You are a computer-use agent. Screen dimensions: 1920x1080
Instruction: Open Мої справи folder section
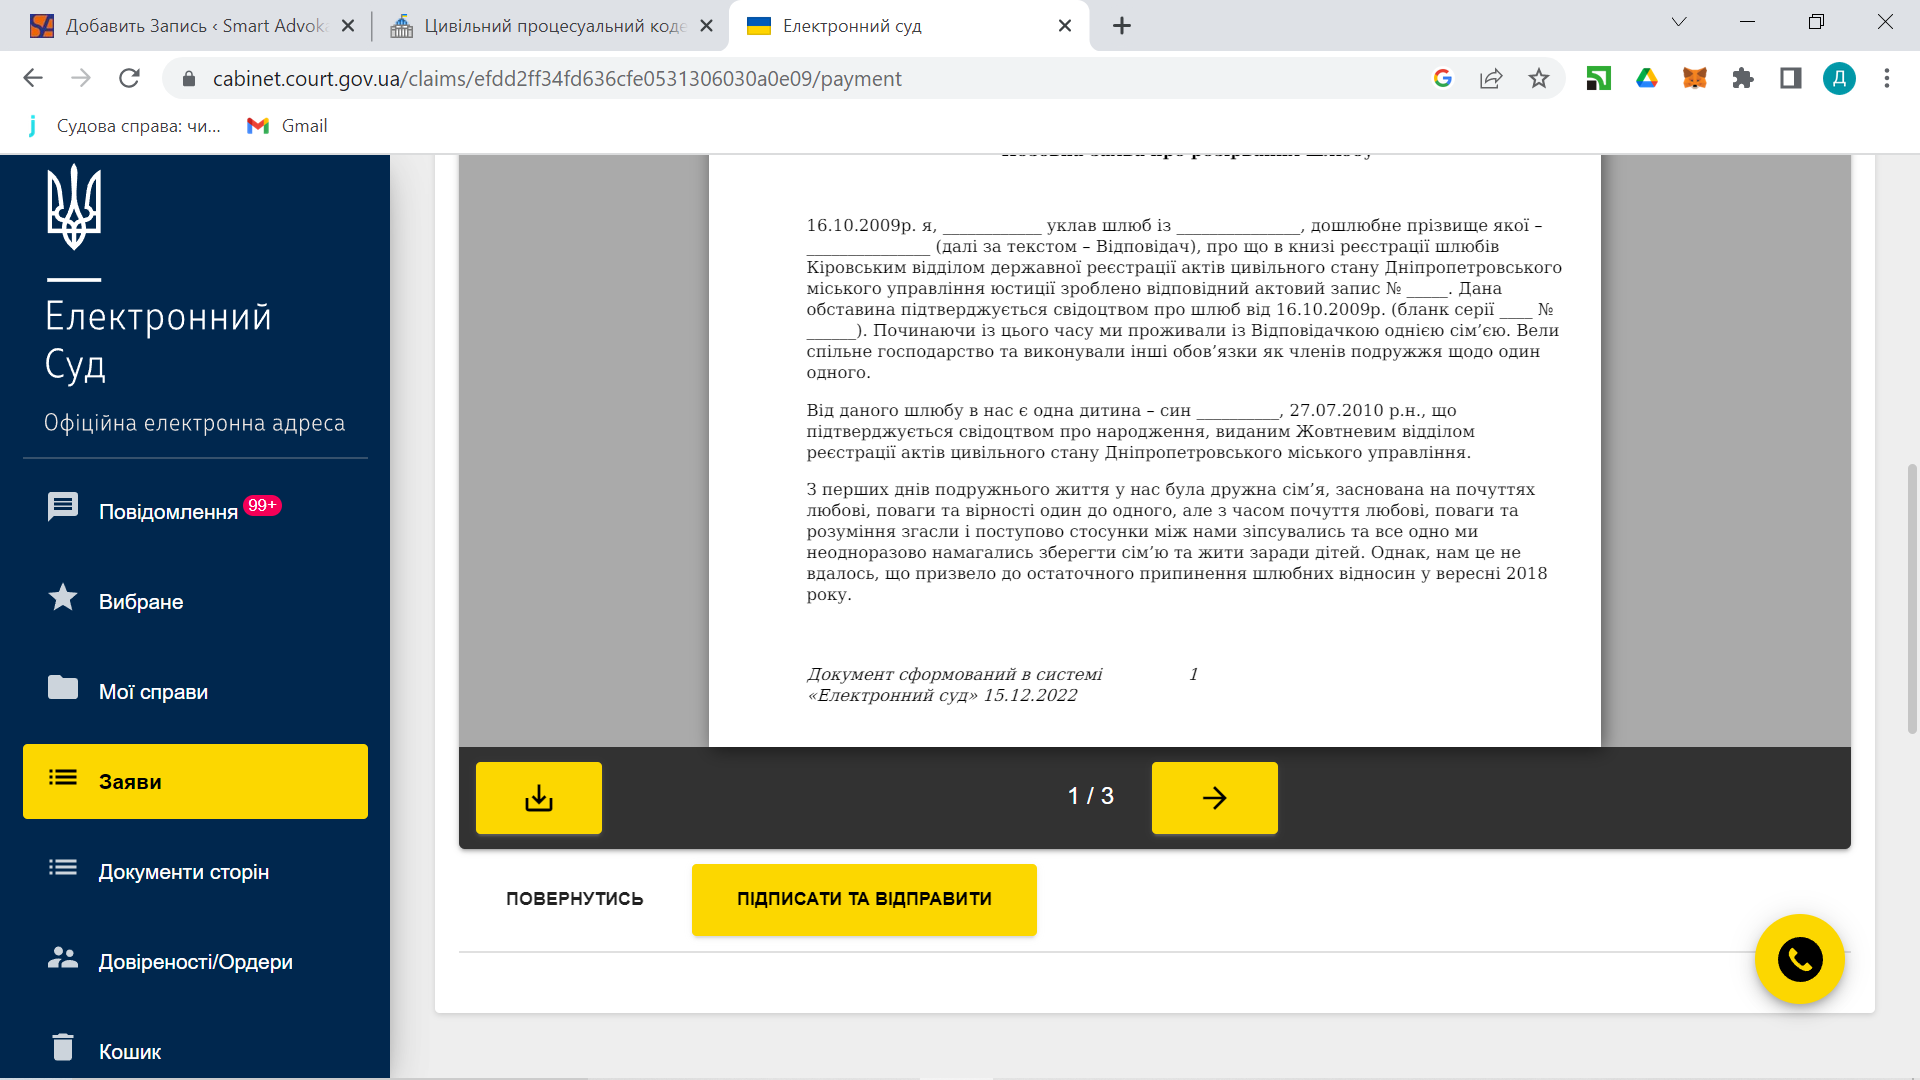click(x=152, y=691)
